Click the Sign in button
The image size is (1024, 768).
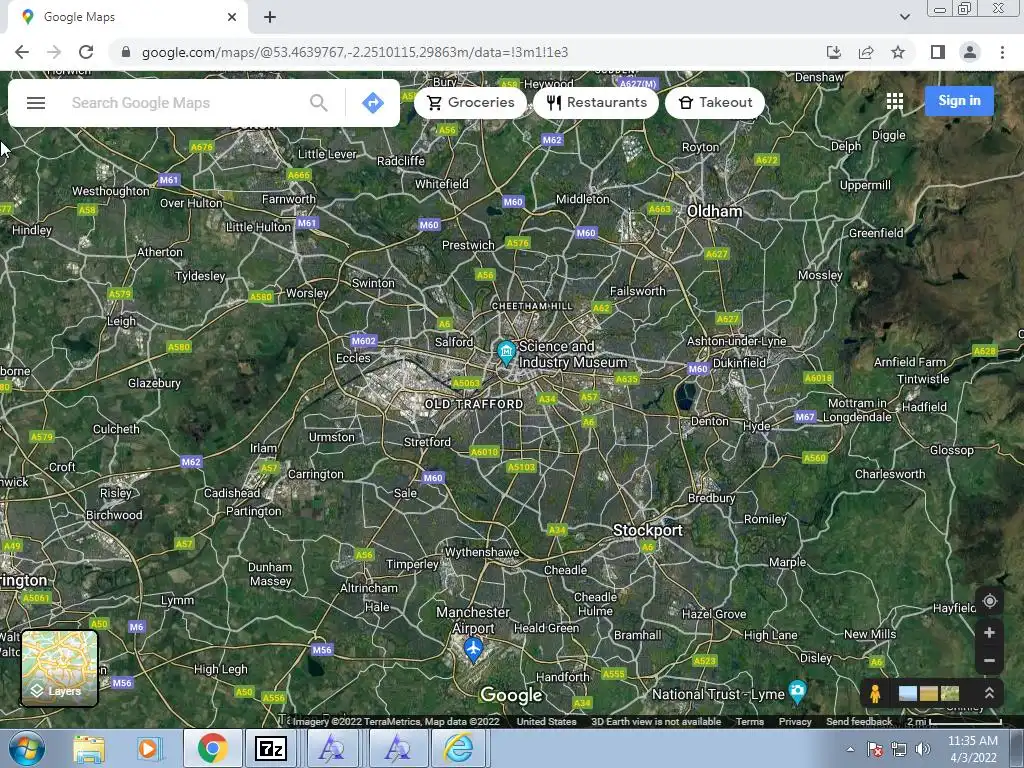(x=959, y=101)
